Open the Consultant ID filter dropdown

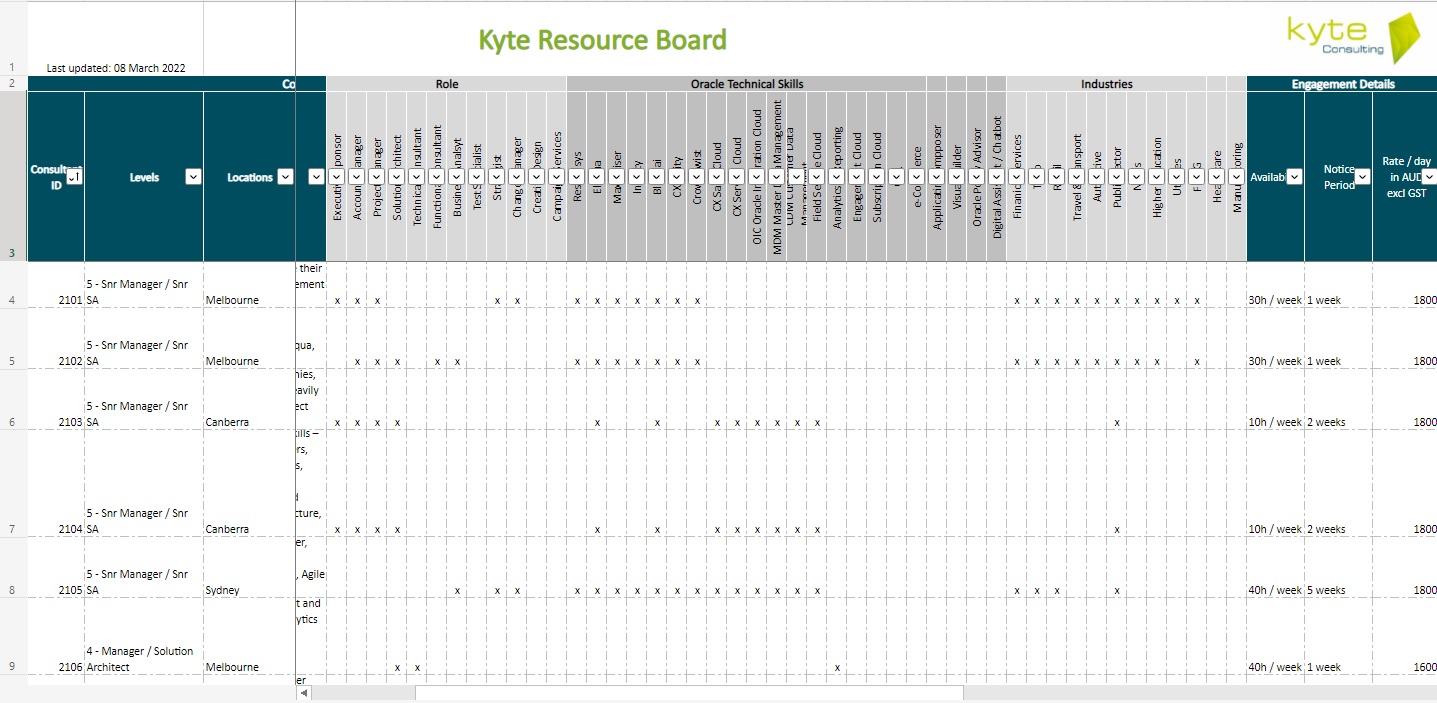[74, 177]
